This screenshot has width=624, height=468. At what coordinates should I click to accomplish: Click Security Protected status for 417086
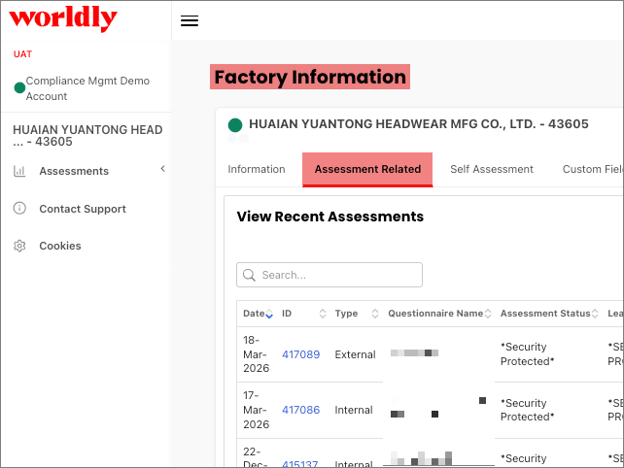coord(527,410)
